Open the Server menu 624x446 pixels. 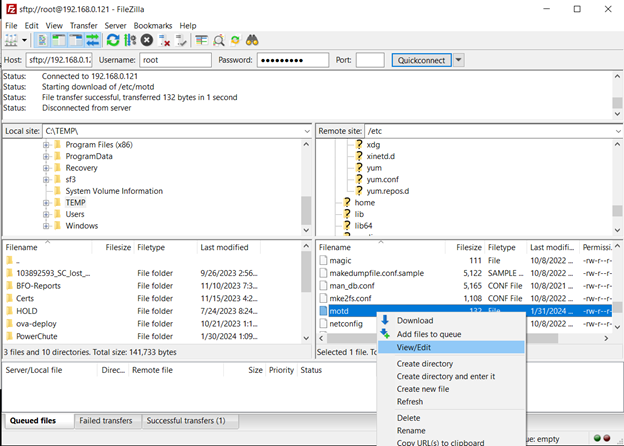115,25
